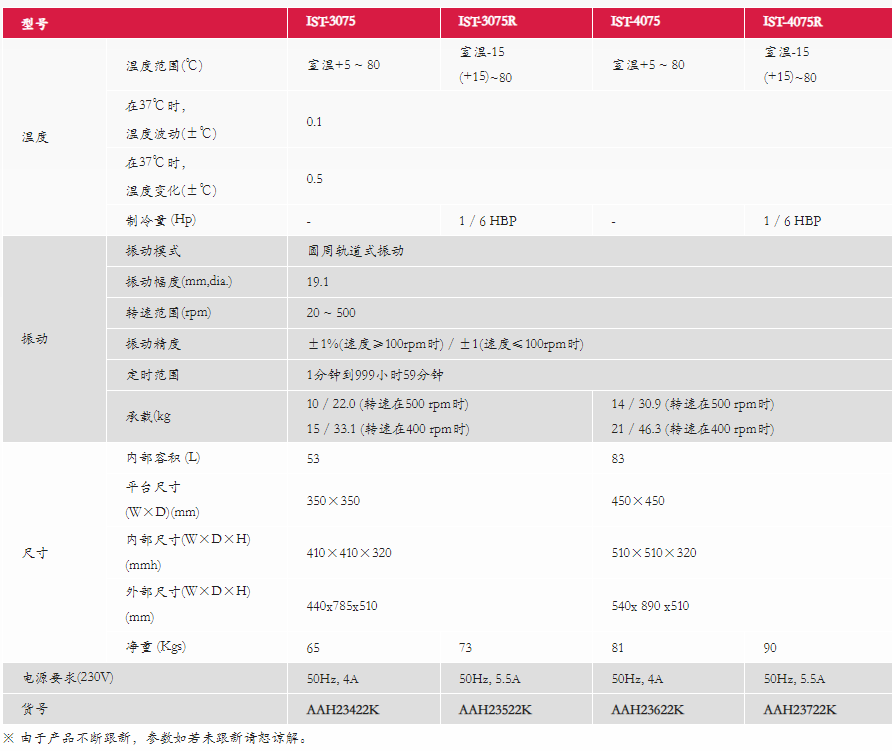
Task: Select catalog number AAH23422K
Action: point(343,710)
